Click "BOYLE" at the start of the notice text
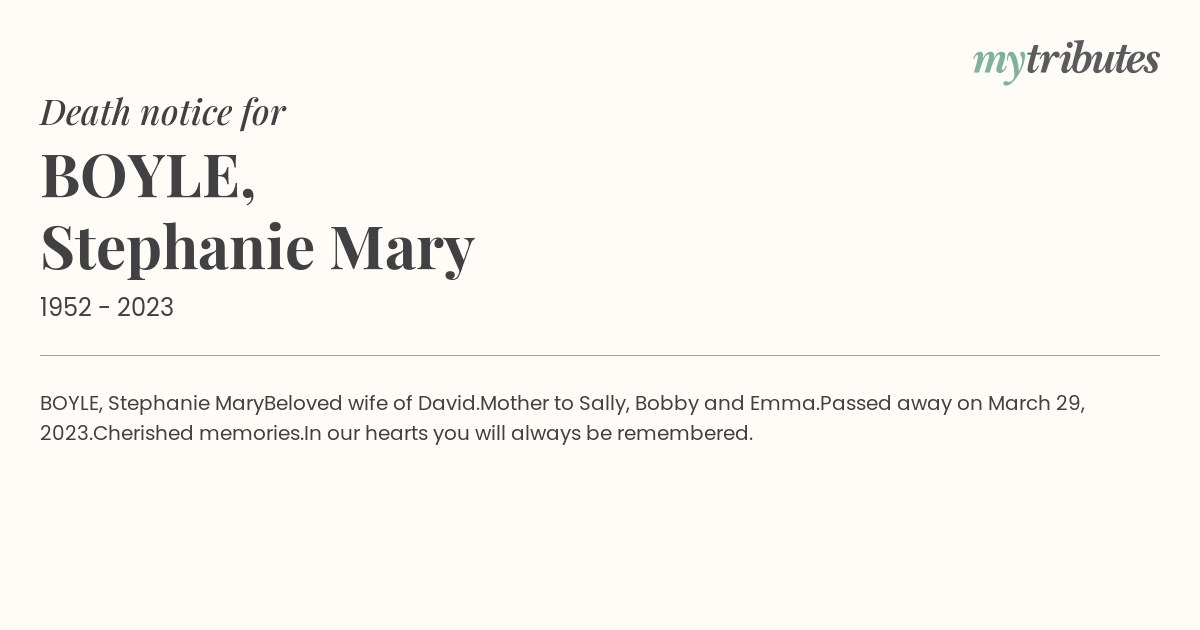Image resolution: width=1200 pixels, height=630 pixels. click(69, 404)
